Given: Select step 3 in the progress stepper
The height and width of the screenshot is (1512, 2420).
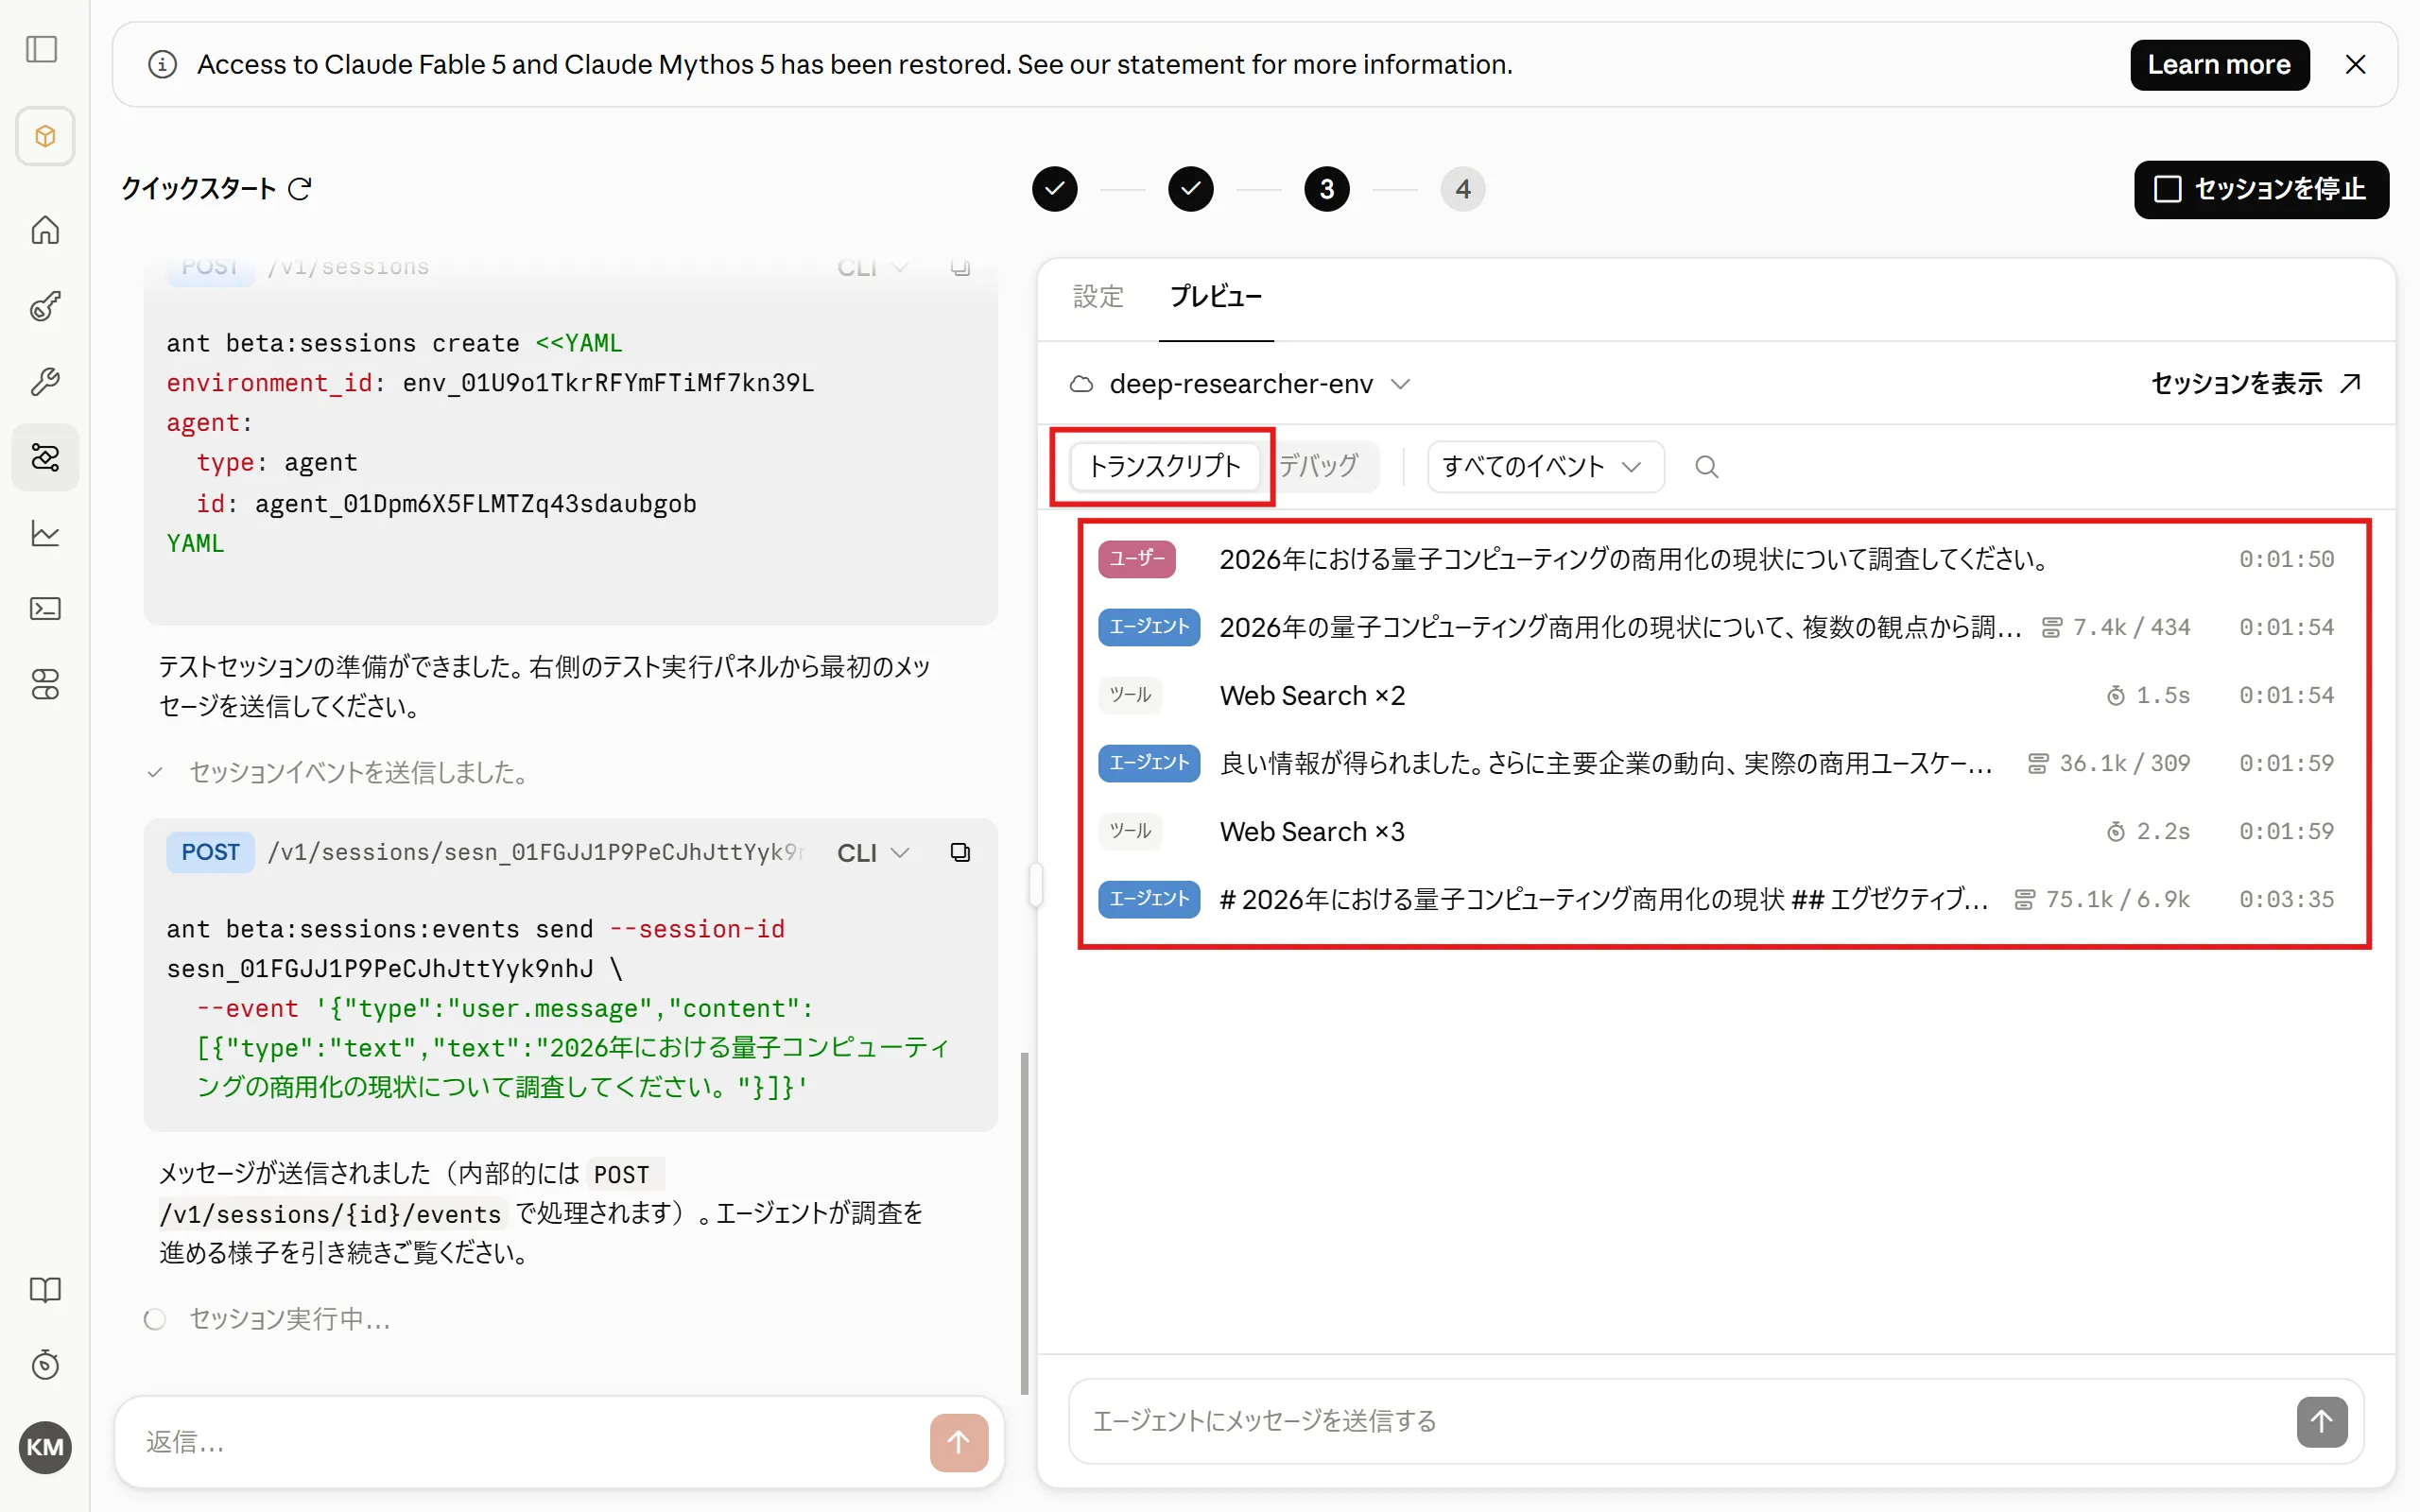Looking at the screenshot, I should pyautogui.click(x=1326, y=189).
